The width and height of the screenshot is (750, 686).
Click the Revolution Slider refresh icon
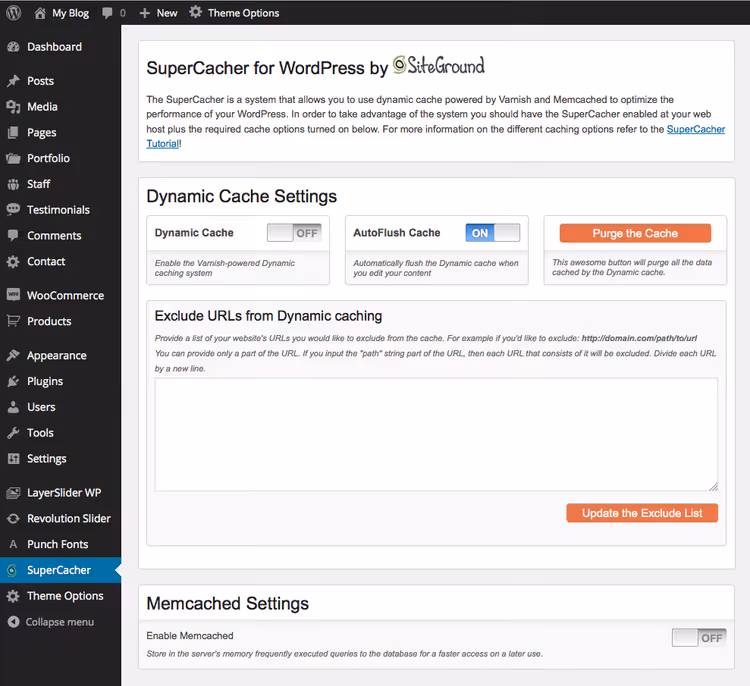point(13,519)
